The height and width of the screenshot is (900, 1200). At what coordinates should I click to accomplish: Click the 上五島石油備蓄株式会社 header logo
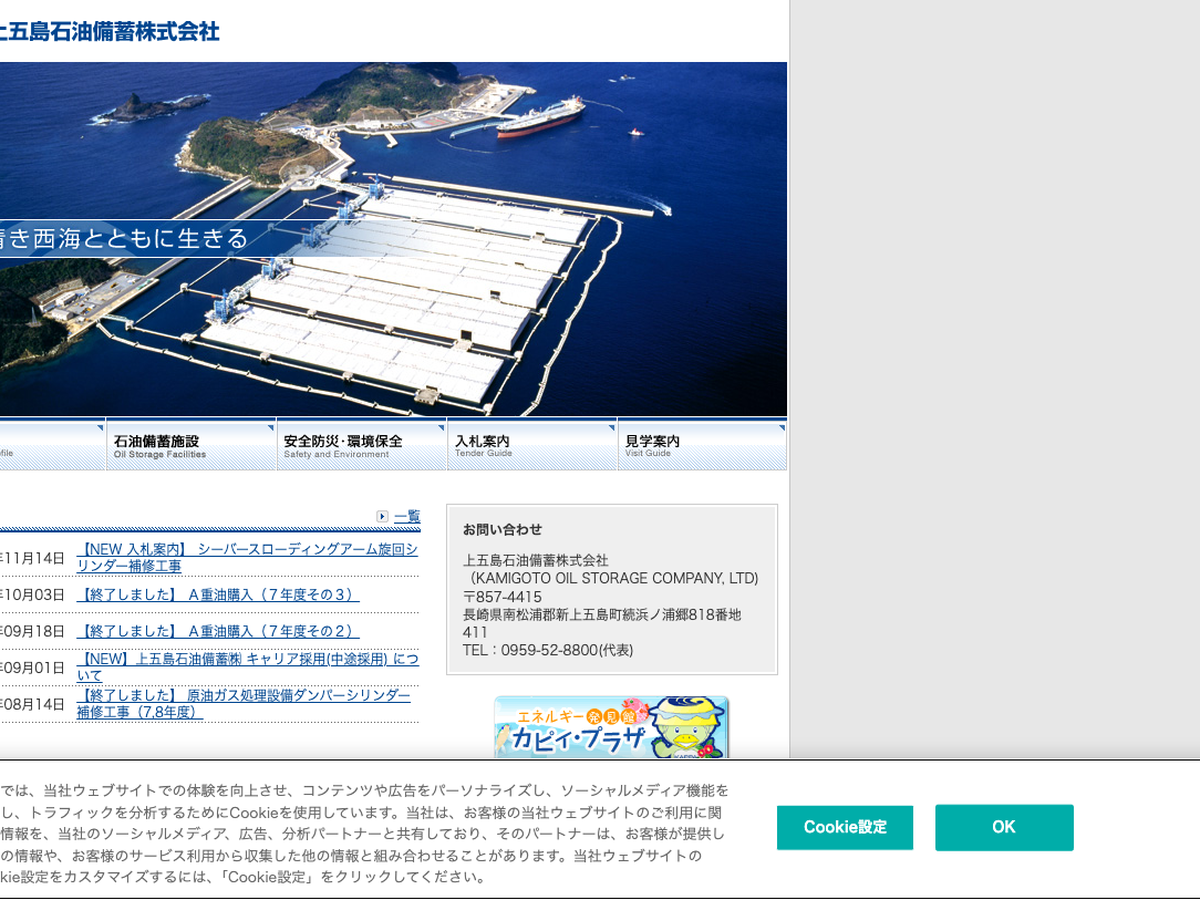(108, 32)
